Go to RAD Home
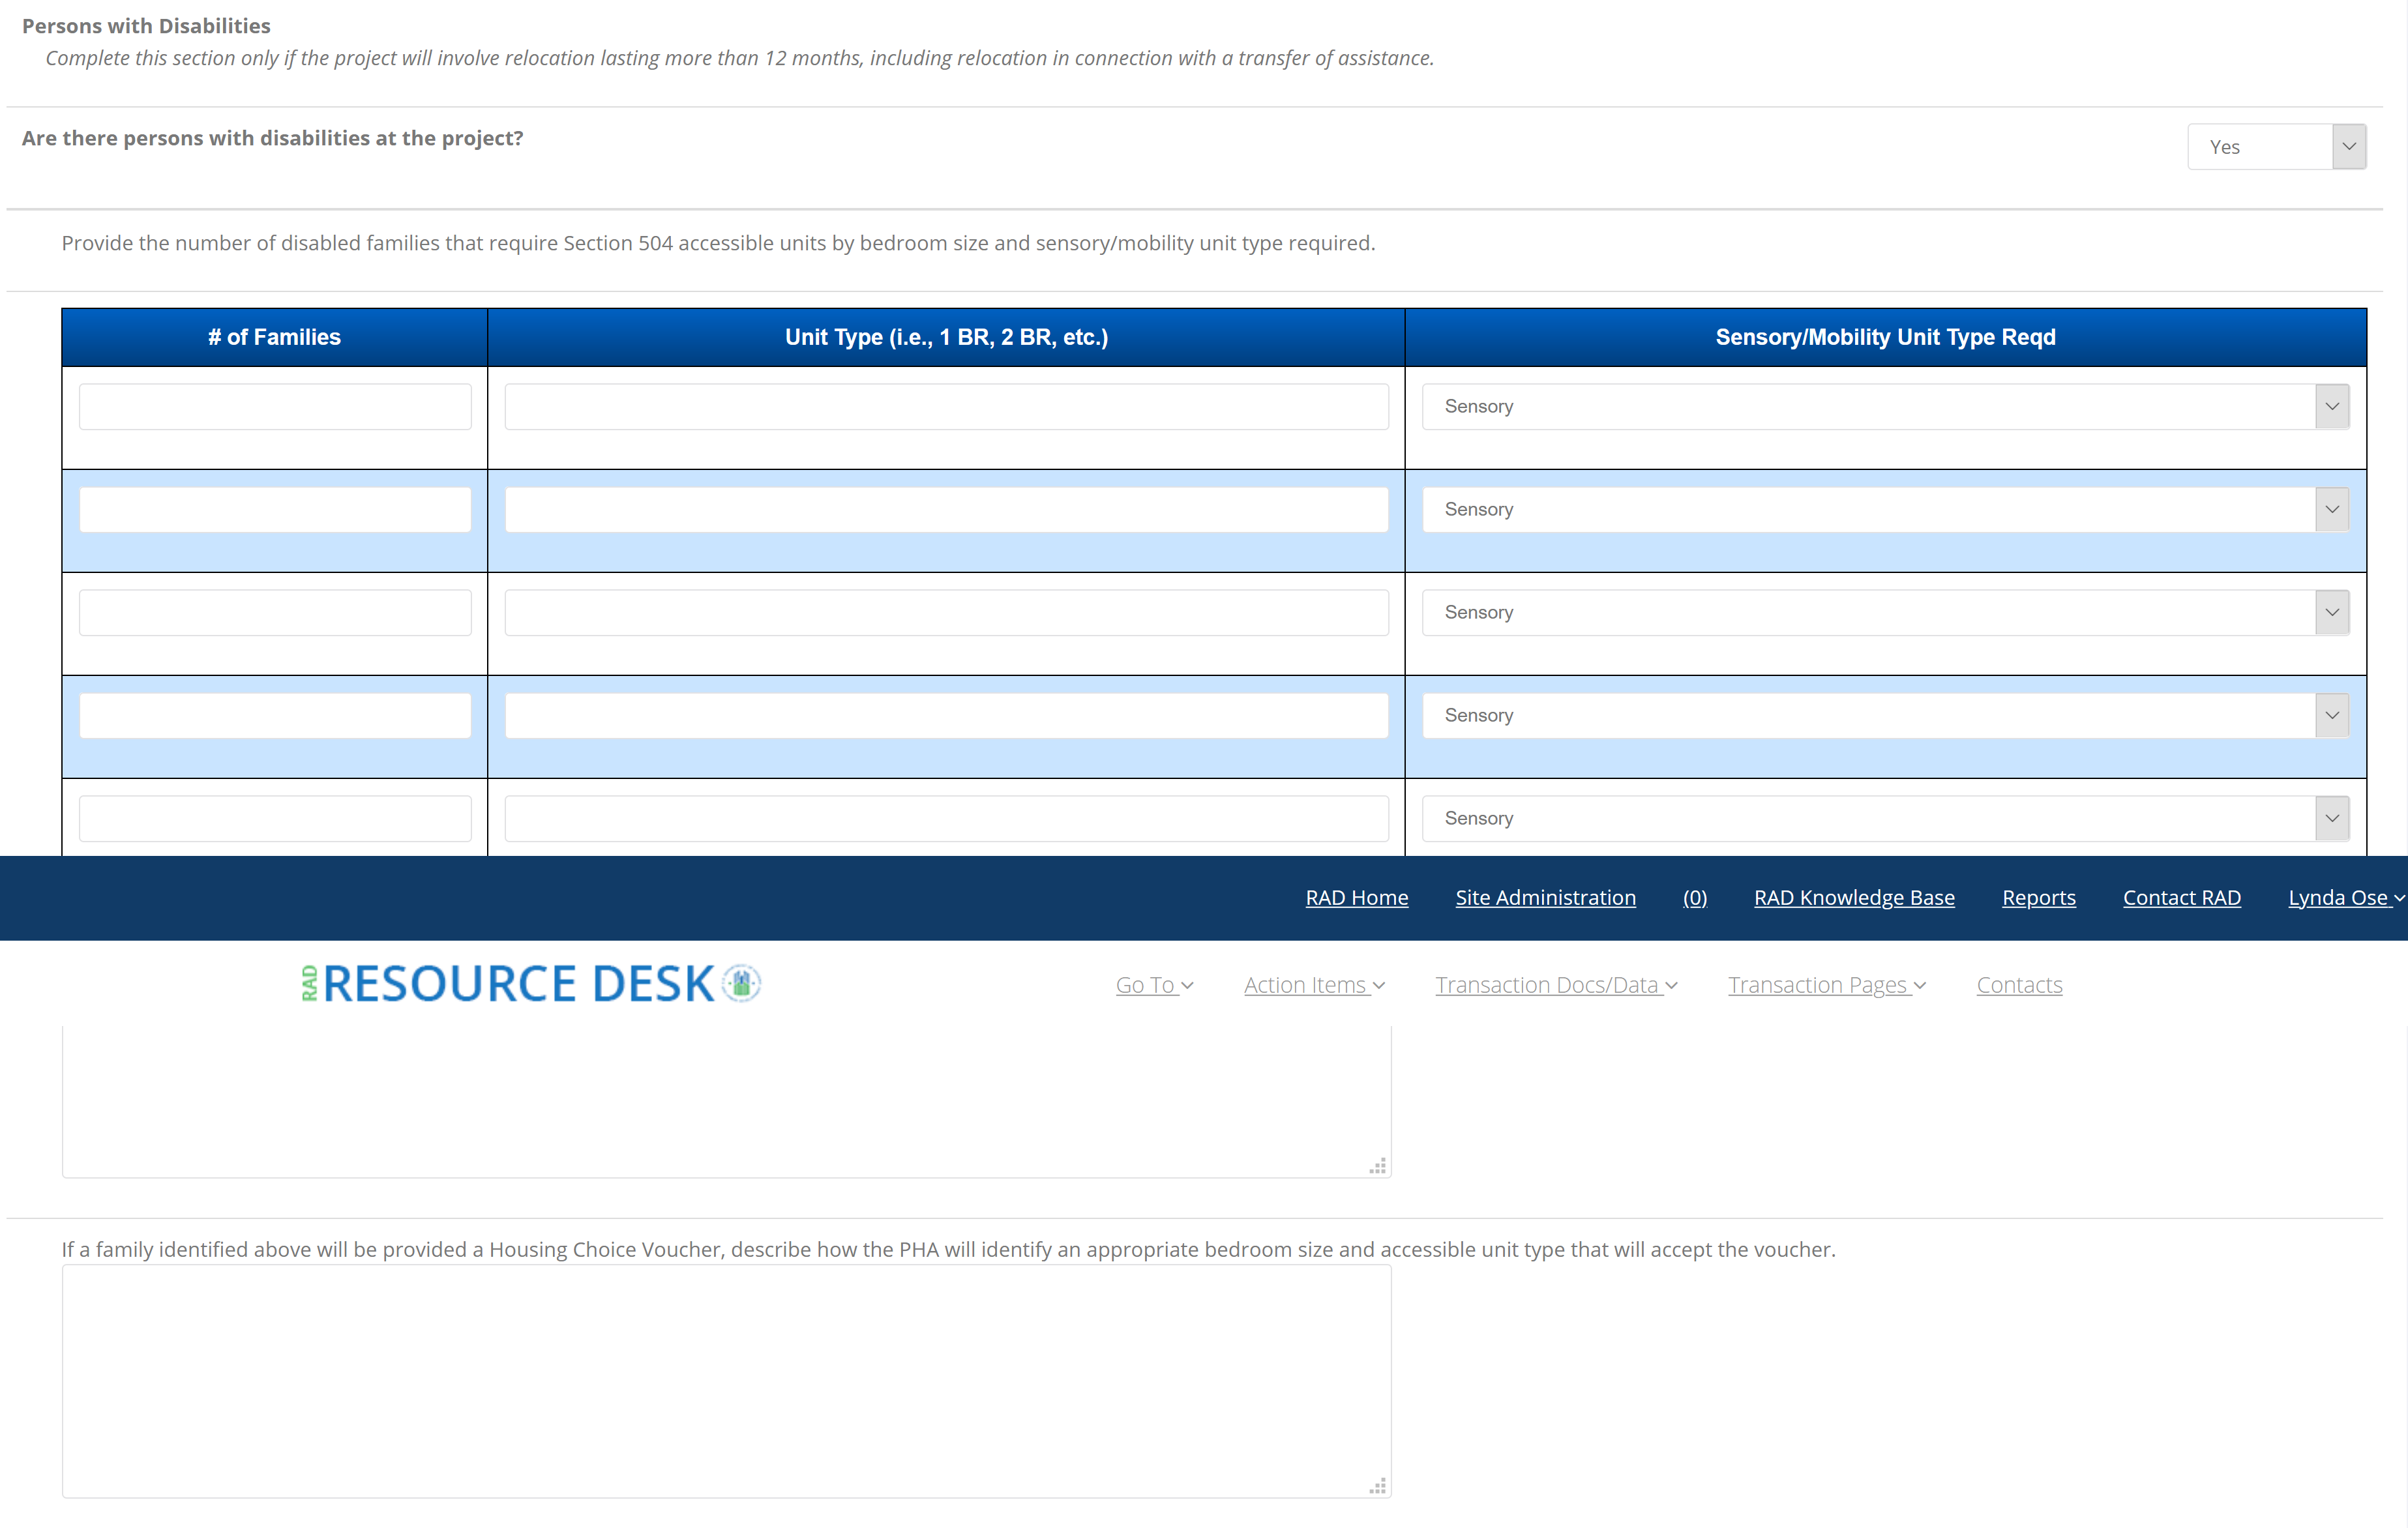This screenshot has height=1528, width=2408. [1356, 898]
